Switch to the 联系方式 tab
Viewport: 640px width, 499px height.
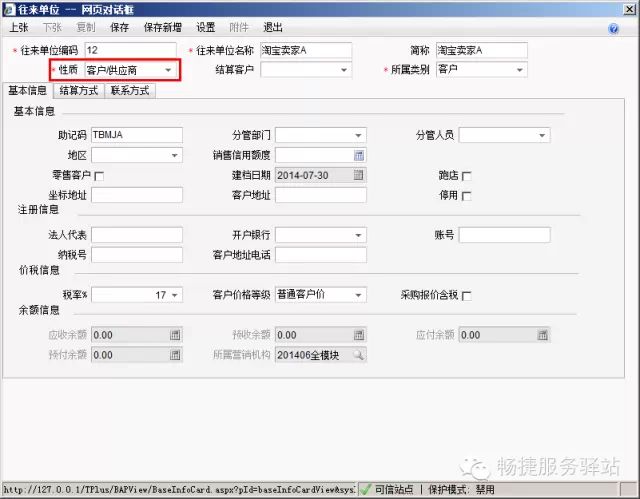pyautogui.click(x=130, y=91)
